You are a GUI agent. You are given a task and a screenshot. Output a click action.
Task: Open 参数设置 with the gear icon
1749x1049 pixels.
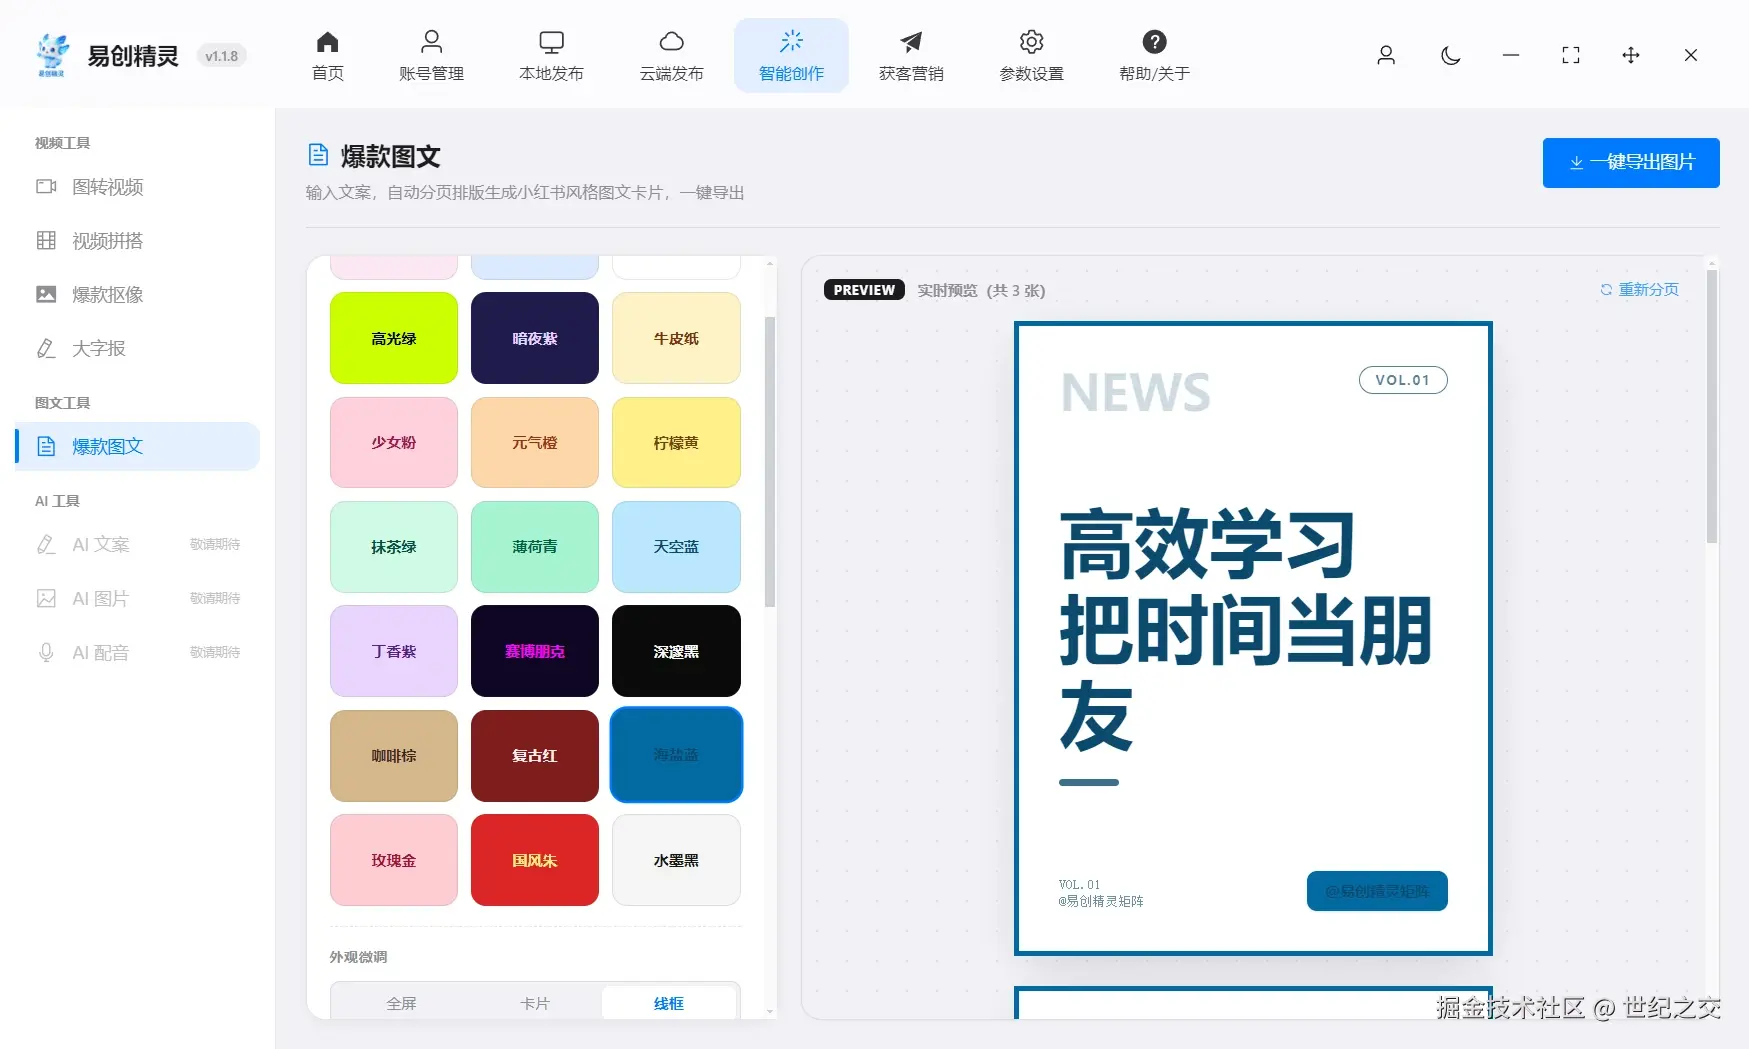(x=1031, y=55)
